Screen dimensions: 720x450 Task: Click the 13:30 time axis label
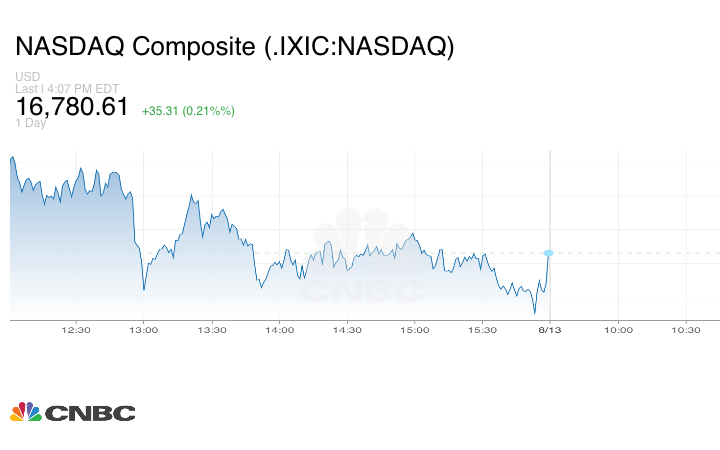point(212,330)
